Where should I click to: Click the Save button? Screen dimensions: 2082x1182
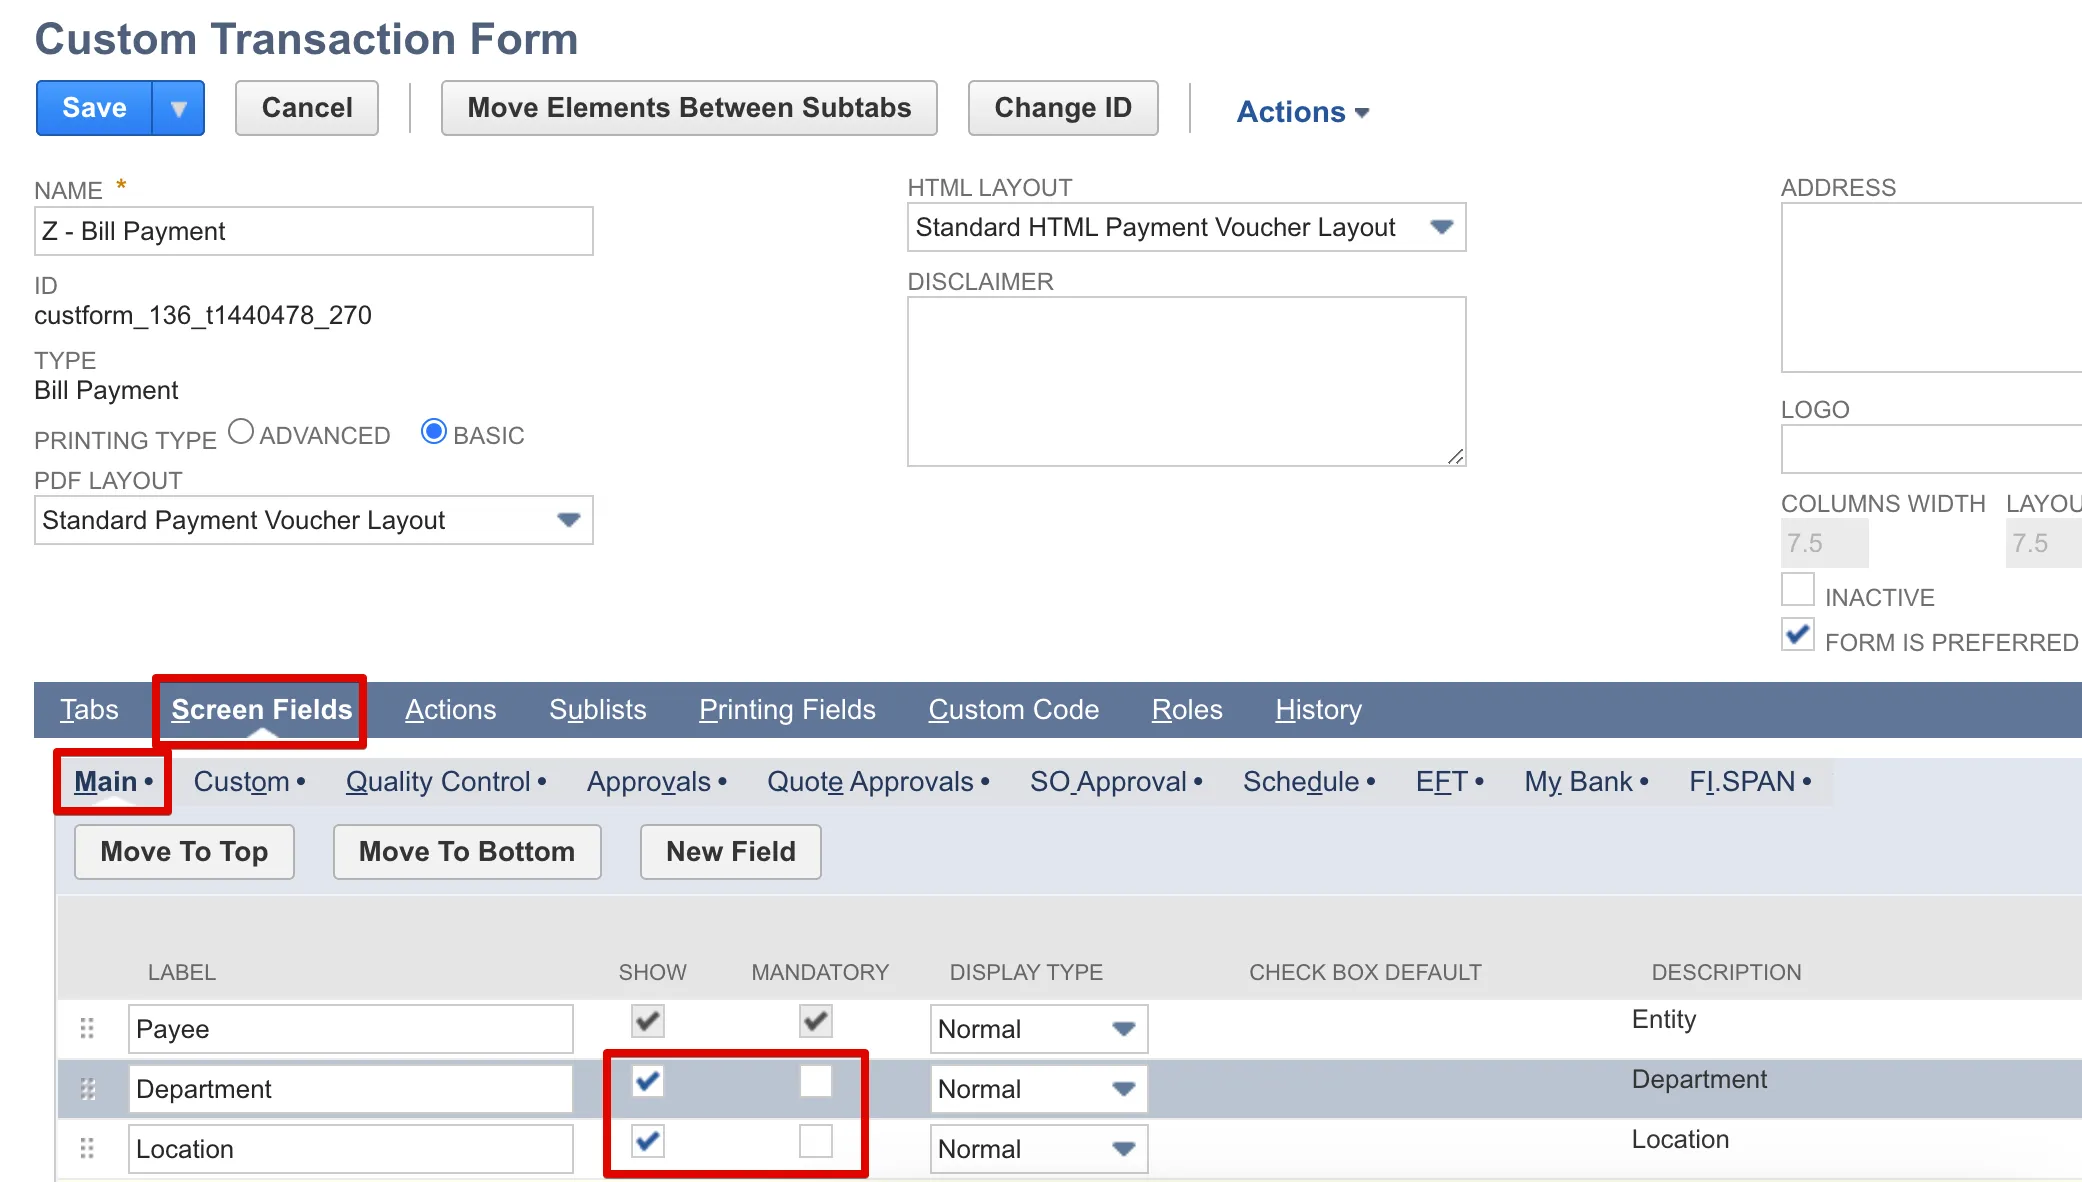pos(95,108)
